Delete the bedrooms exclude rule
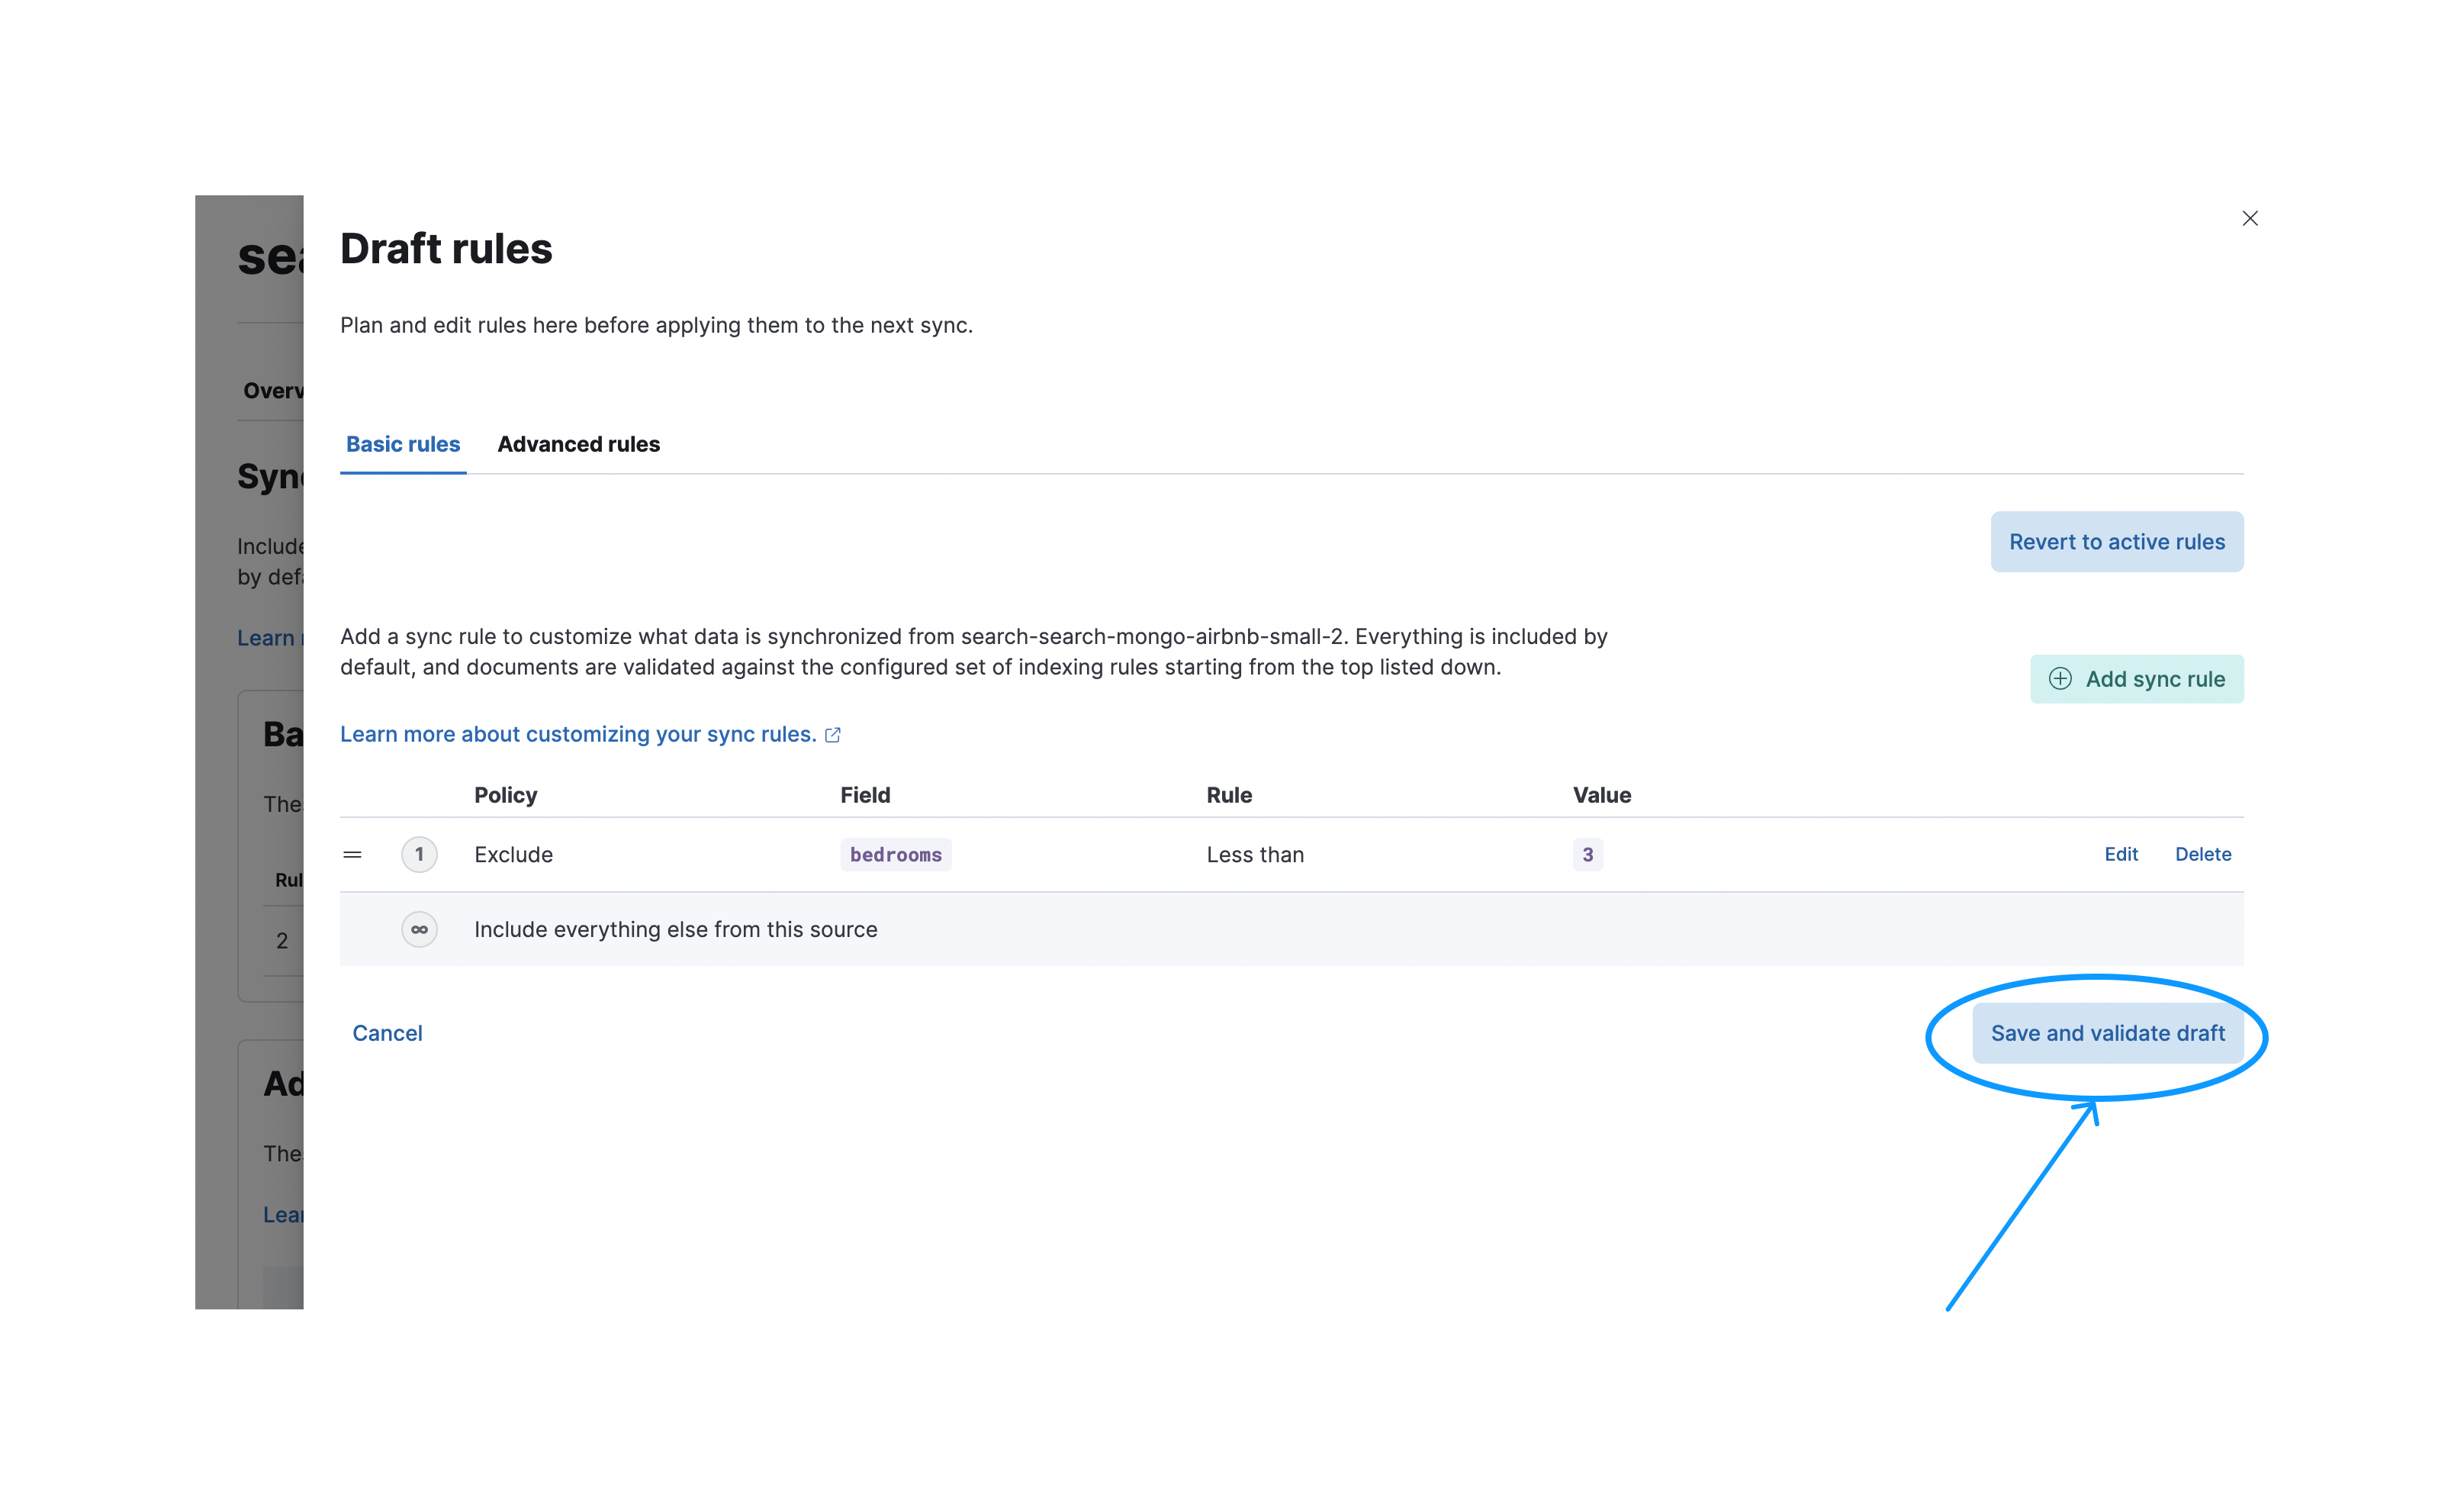Viewport: 2464px width, 1507px height. pyautogui.click(x=2203, y=854)
